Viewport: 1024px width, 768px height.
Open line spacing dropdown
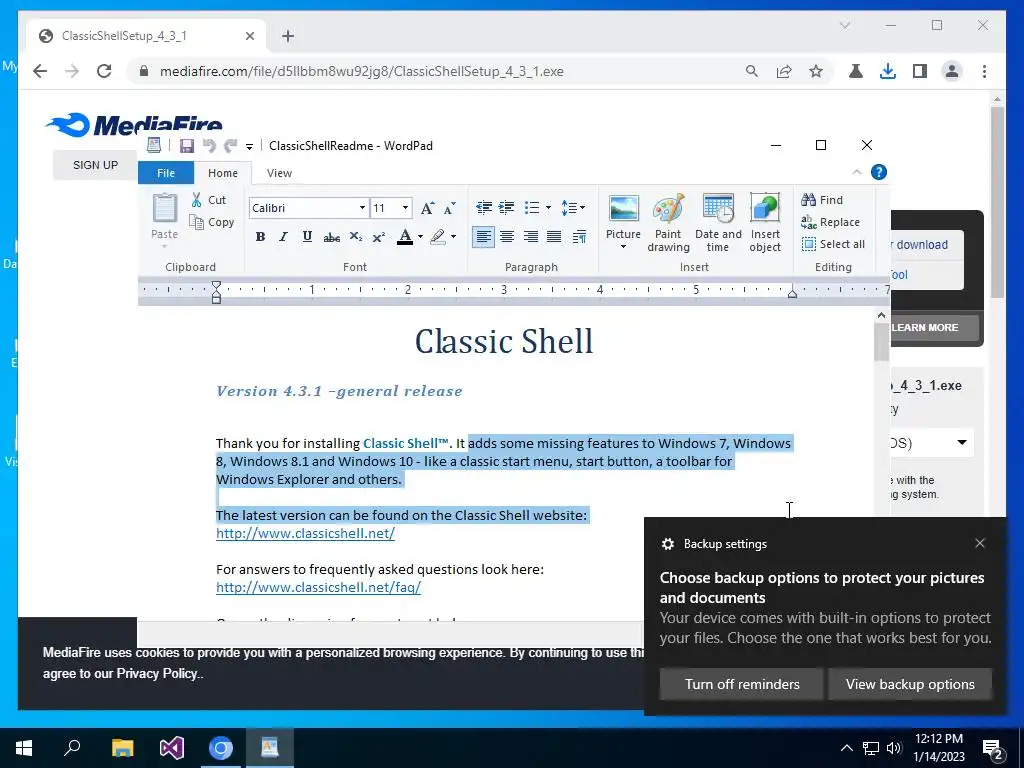(x=573, y=208)
